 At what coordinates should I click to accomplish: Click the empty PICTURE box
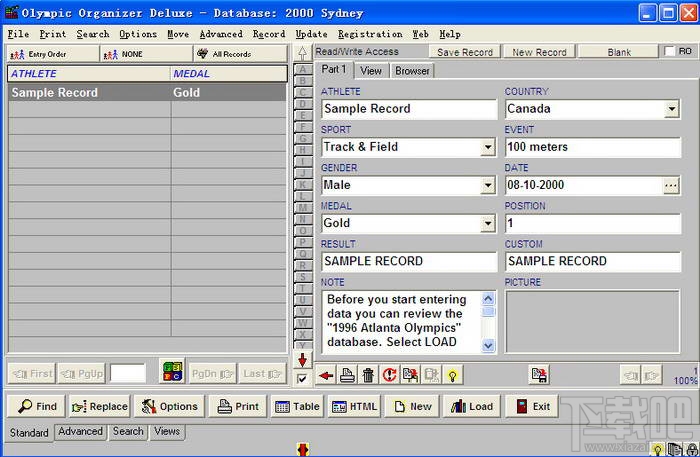(x=592, y=322)
